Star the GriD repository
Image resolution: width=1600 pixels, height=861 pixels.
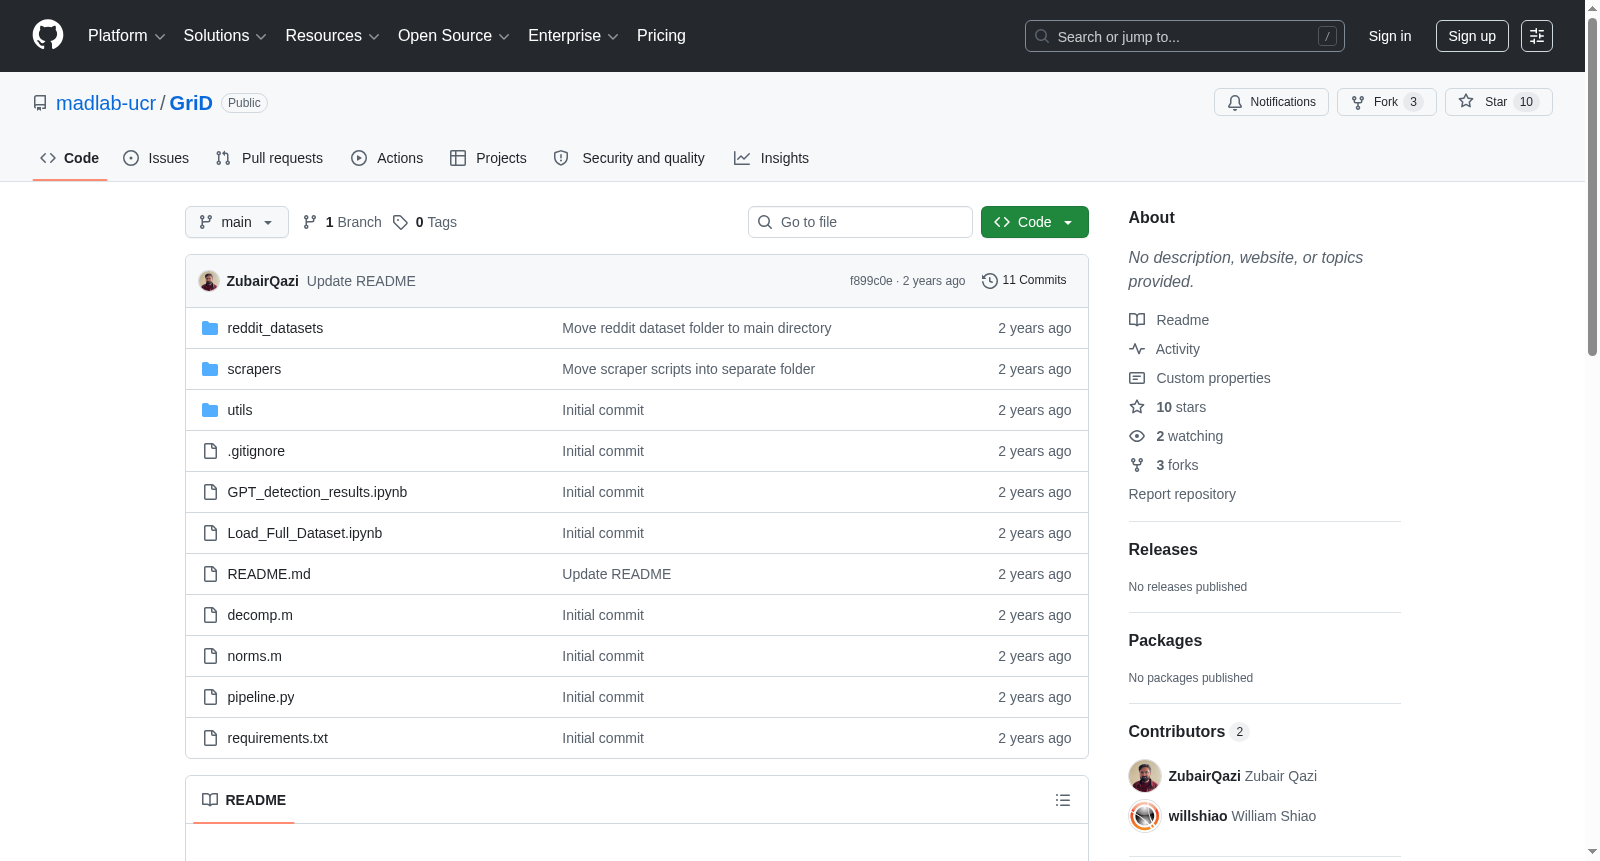[1499, 102]
